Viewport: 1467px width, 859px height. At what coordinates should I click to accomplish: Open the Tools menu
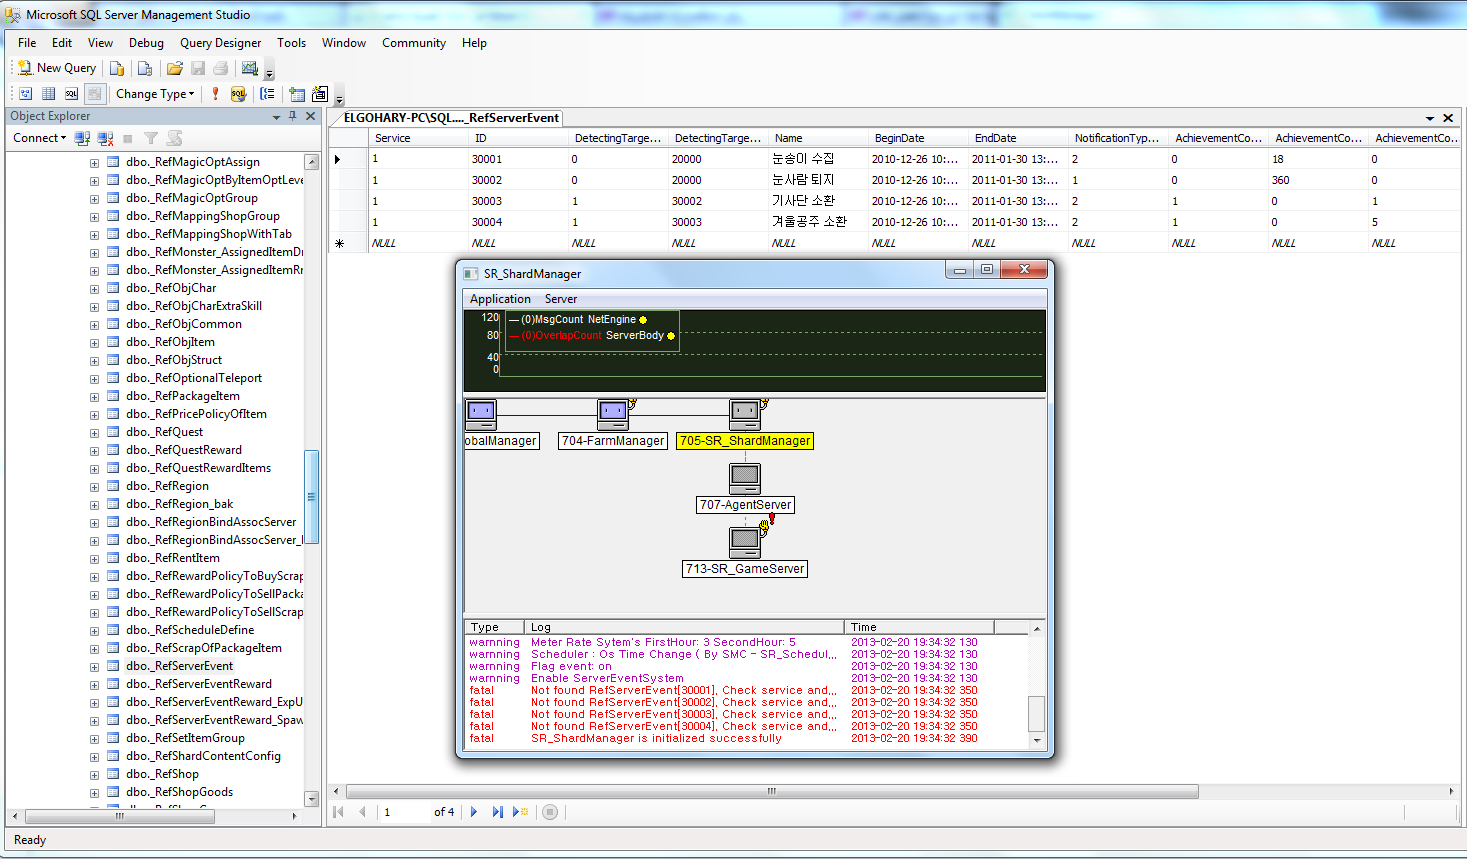(291, 43)
